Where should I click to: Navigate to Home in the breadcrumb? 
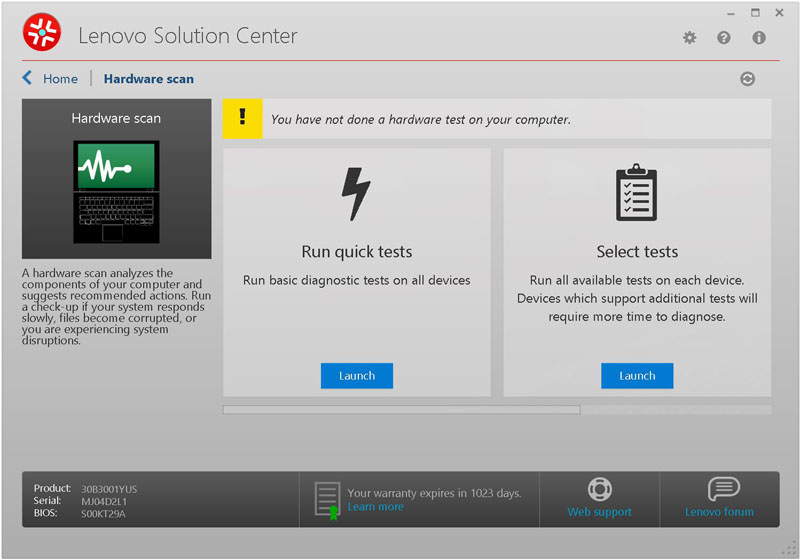point(60,79)
